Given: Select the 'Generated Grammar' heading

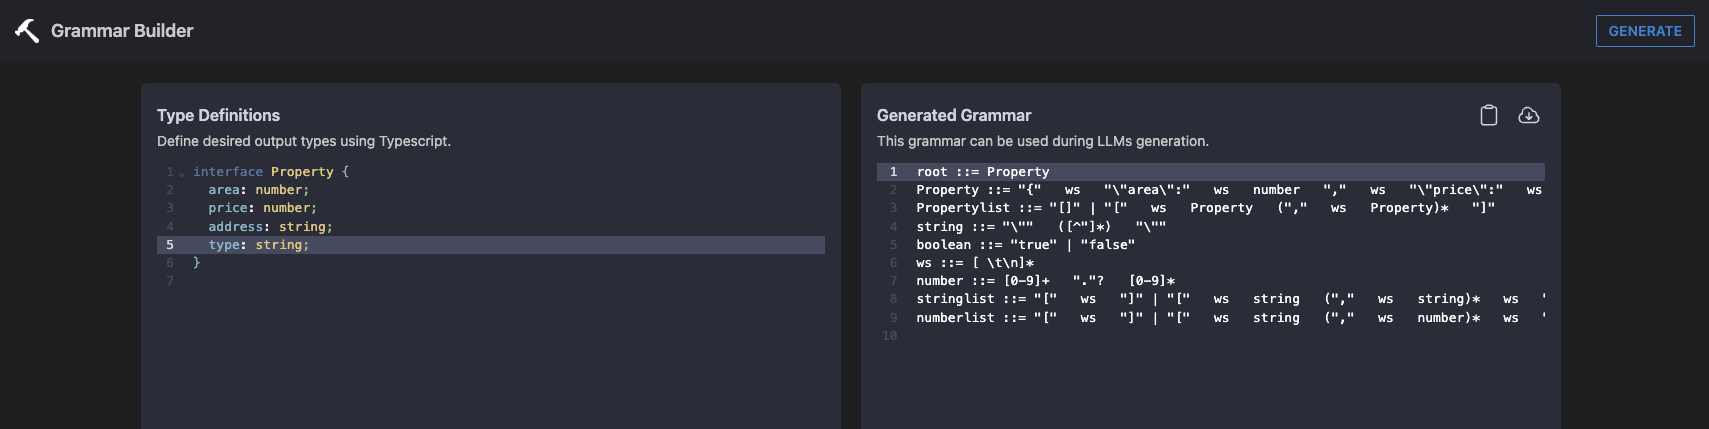Looking at the screenshot, I should pos(954,115).
